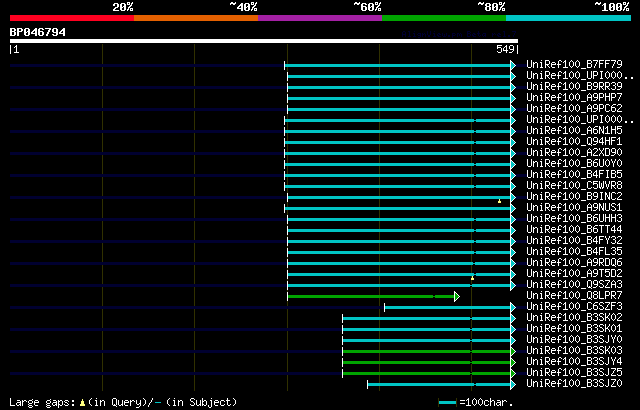Click the end arrowhead of B7FF79 alignment
This screenshot has width=640, height=410.
tap(513, 65)
